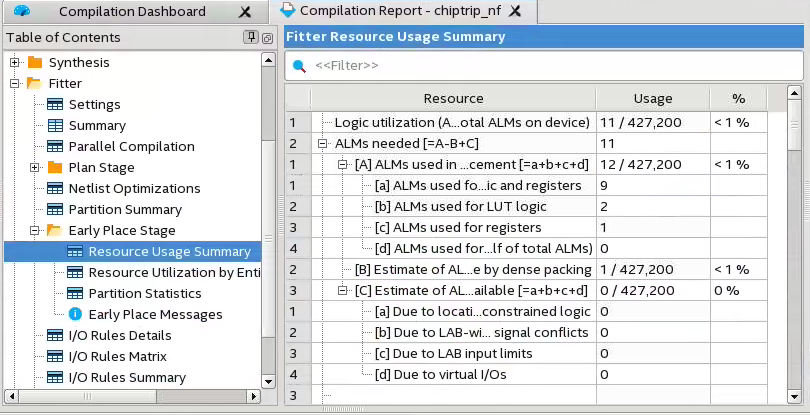Switch to the Compilation Dashboard tab
Screen dimensions: 810x415
(x=131, y=12)
